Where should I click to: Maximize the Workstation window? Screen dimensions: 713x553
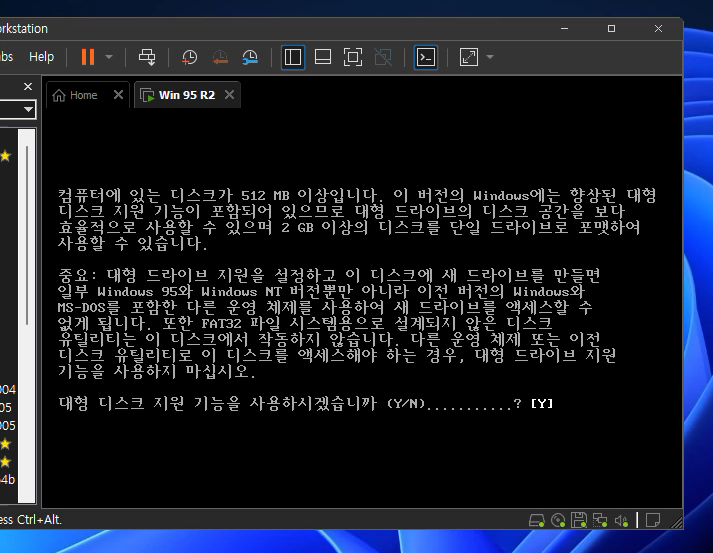click(x=612, y=29)
